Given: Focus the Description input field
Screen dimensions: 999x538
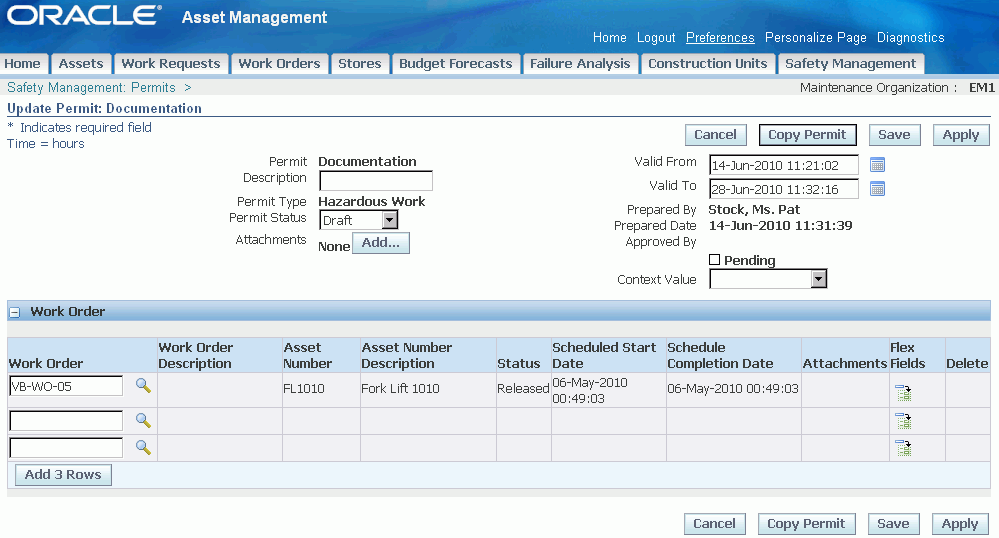Looking at the screenshot, I should tap(376, 181).
